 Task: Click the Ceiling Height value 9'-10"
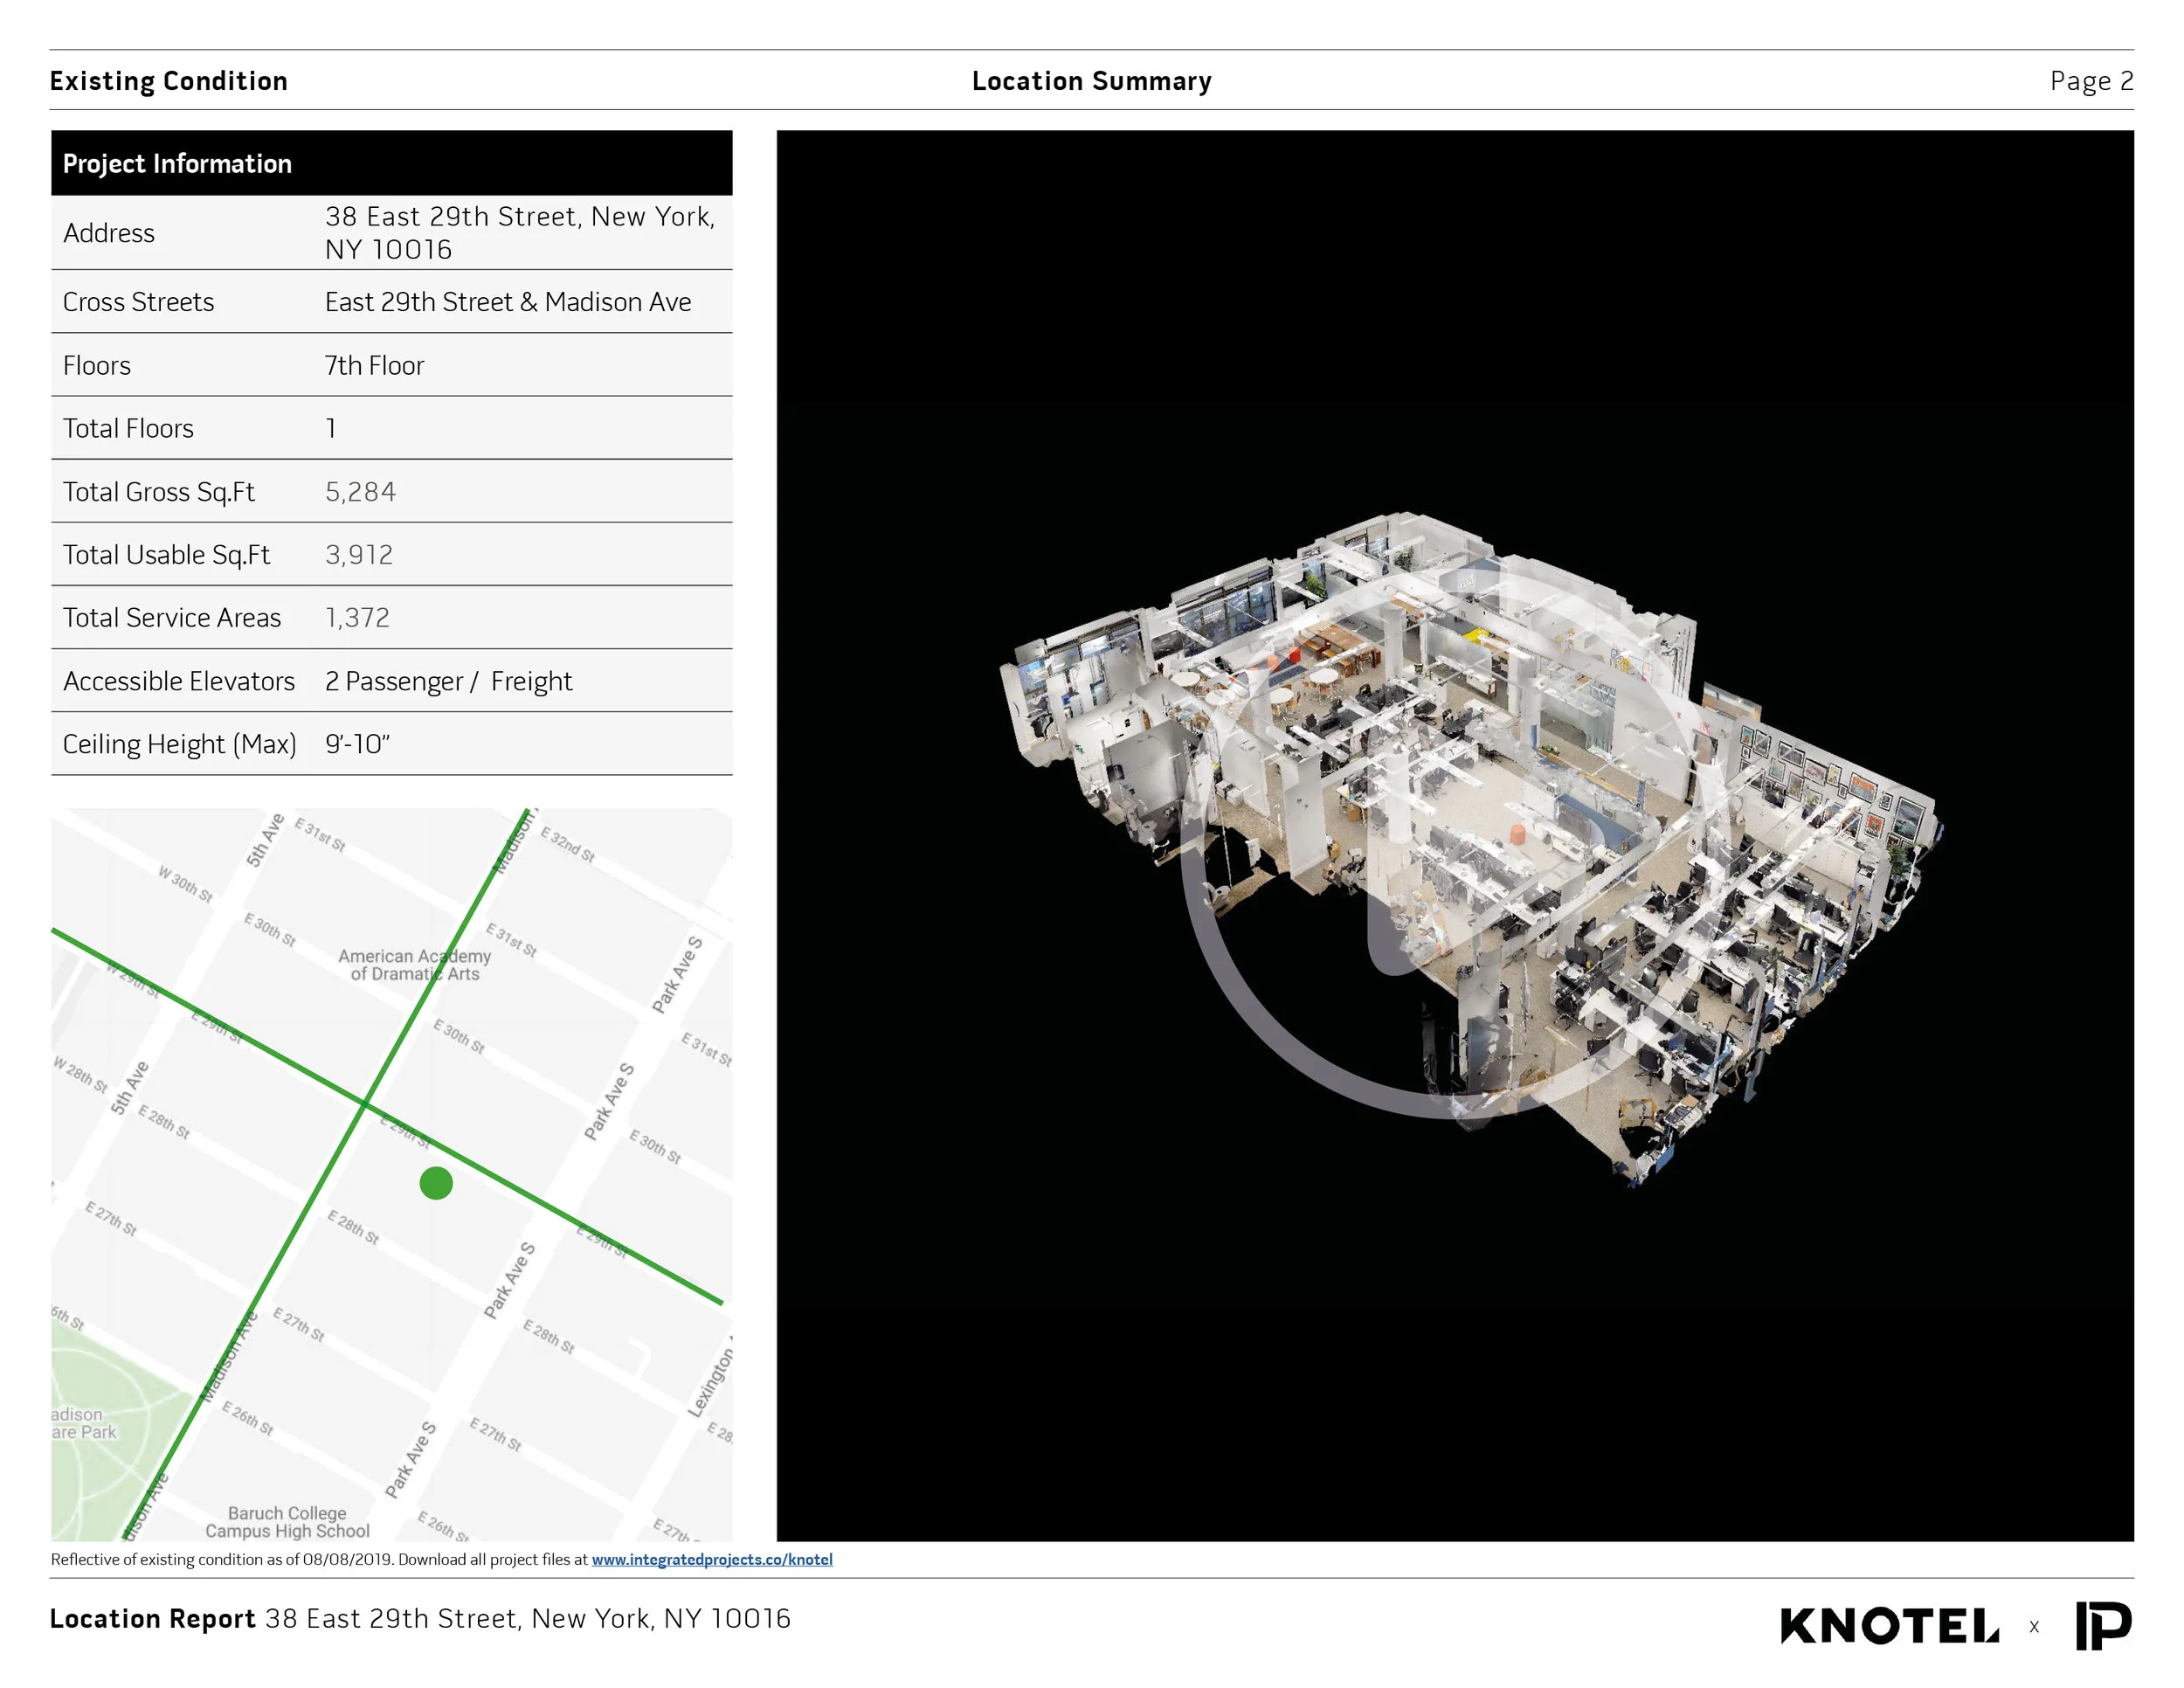tap(357, 744)
